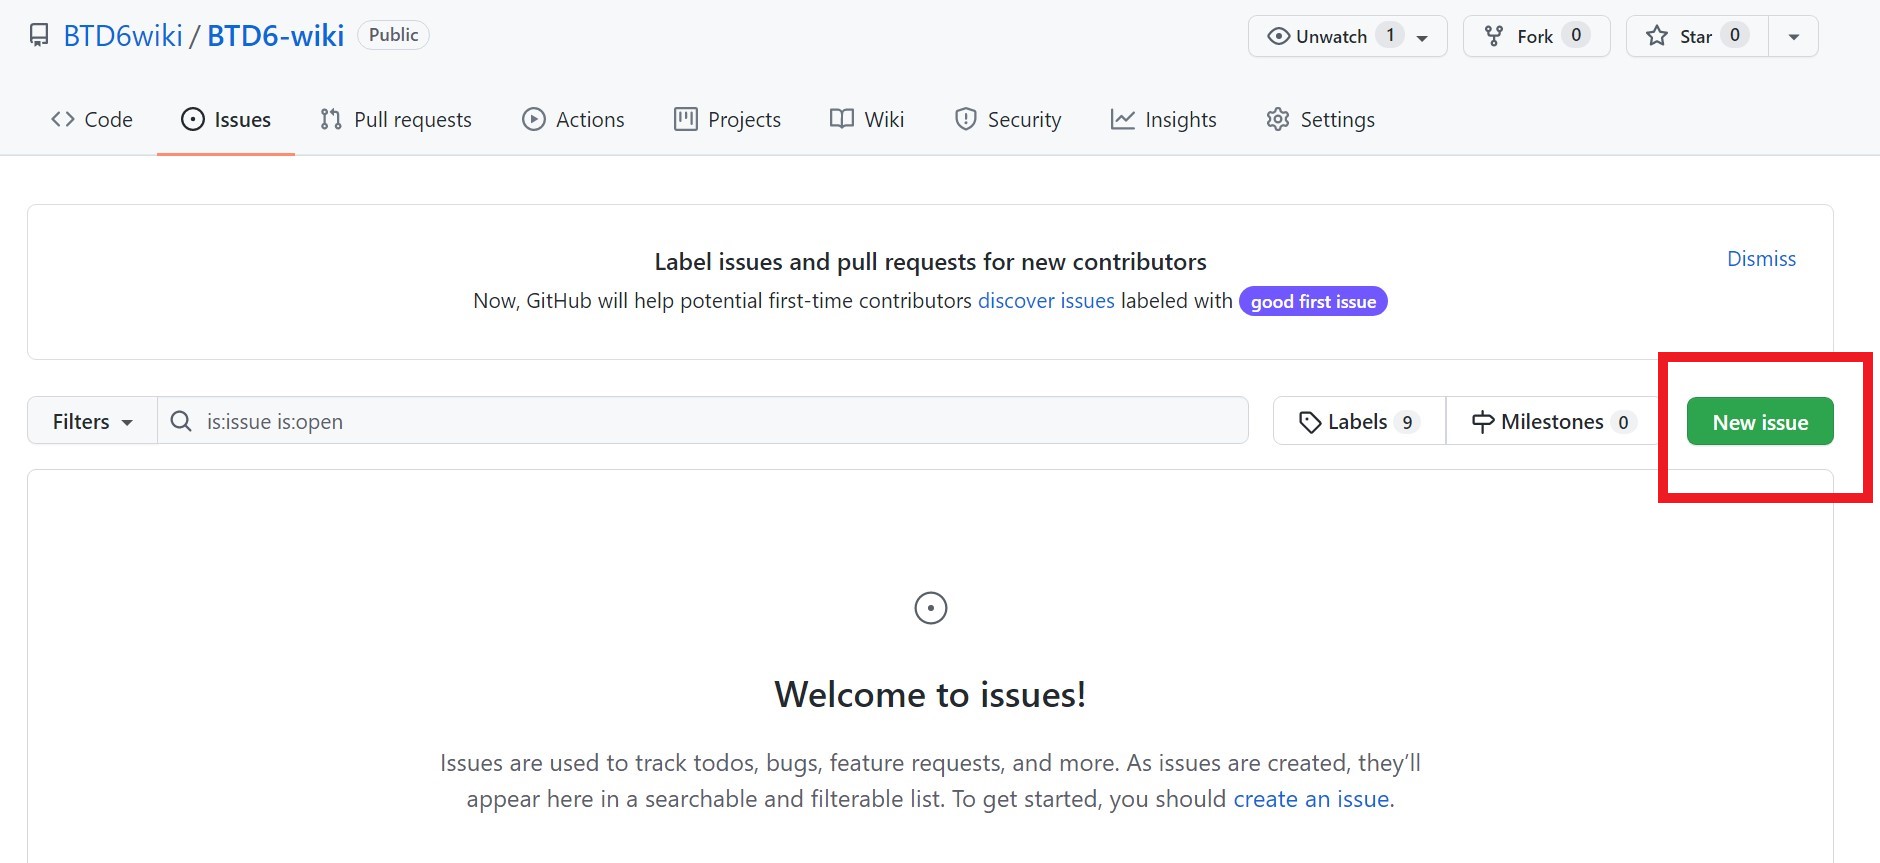Click the large open-issue circle icon

[x=931, y=608]
